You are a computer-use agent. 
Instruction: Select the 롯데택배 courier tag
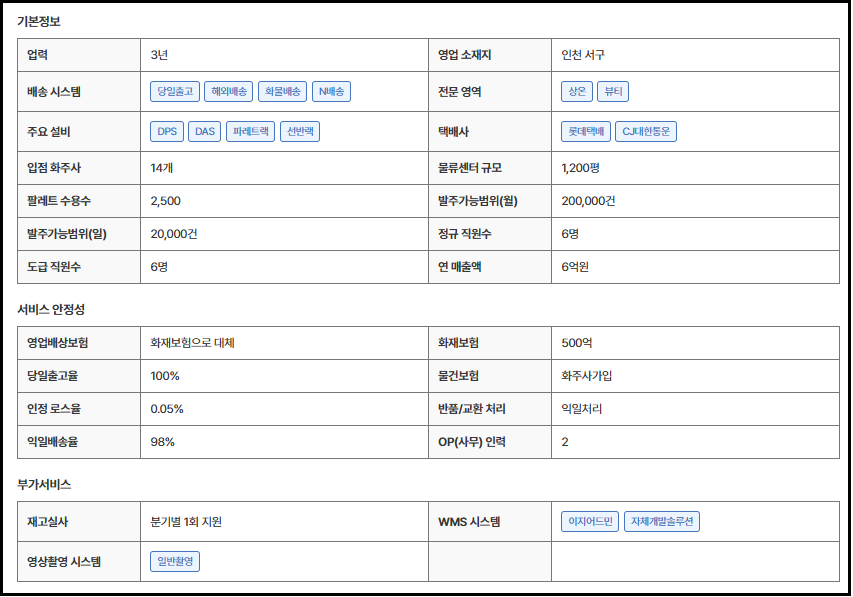586,131
